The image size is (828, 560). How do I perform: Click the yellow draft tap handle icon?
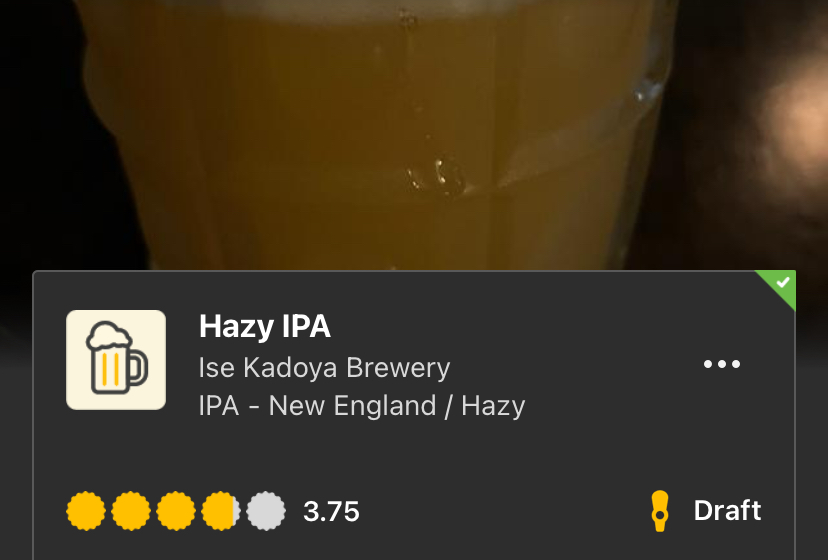[660, 511]
